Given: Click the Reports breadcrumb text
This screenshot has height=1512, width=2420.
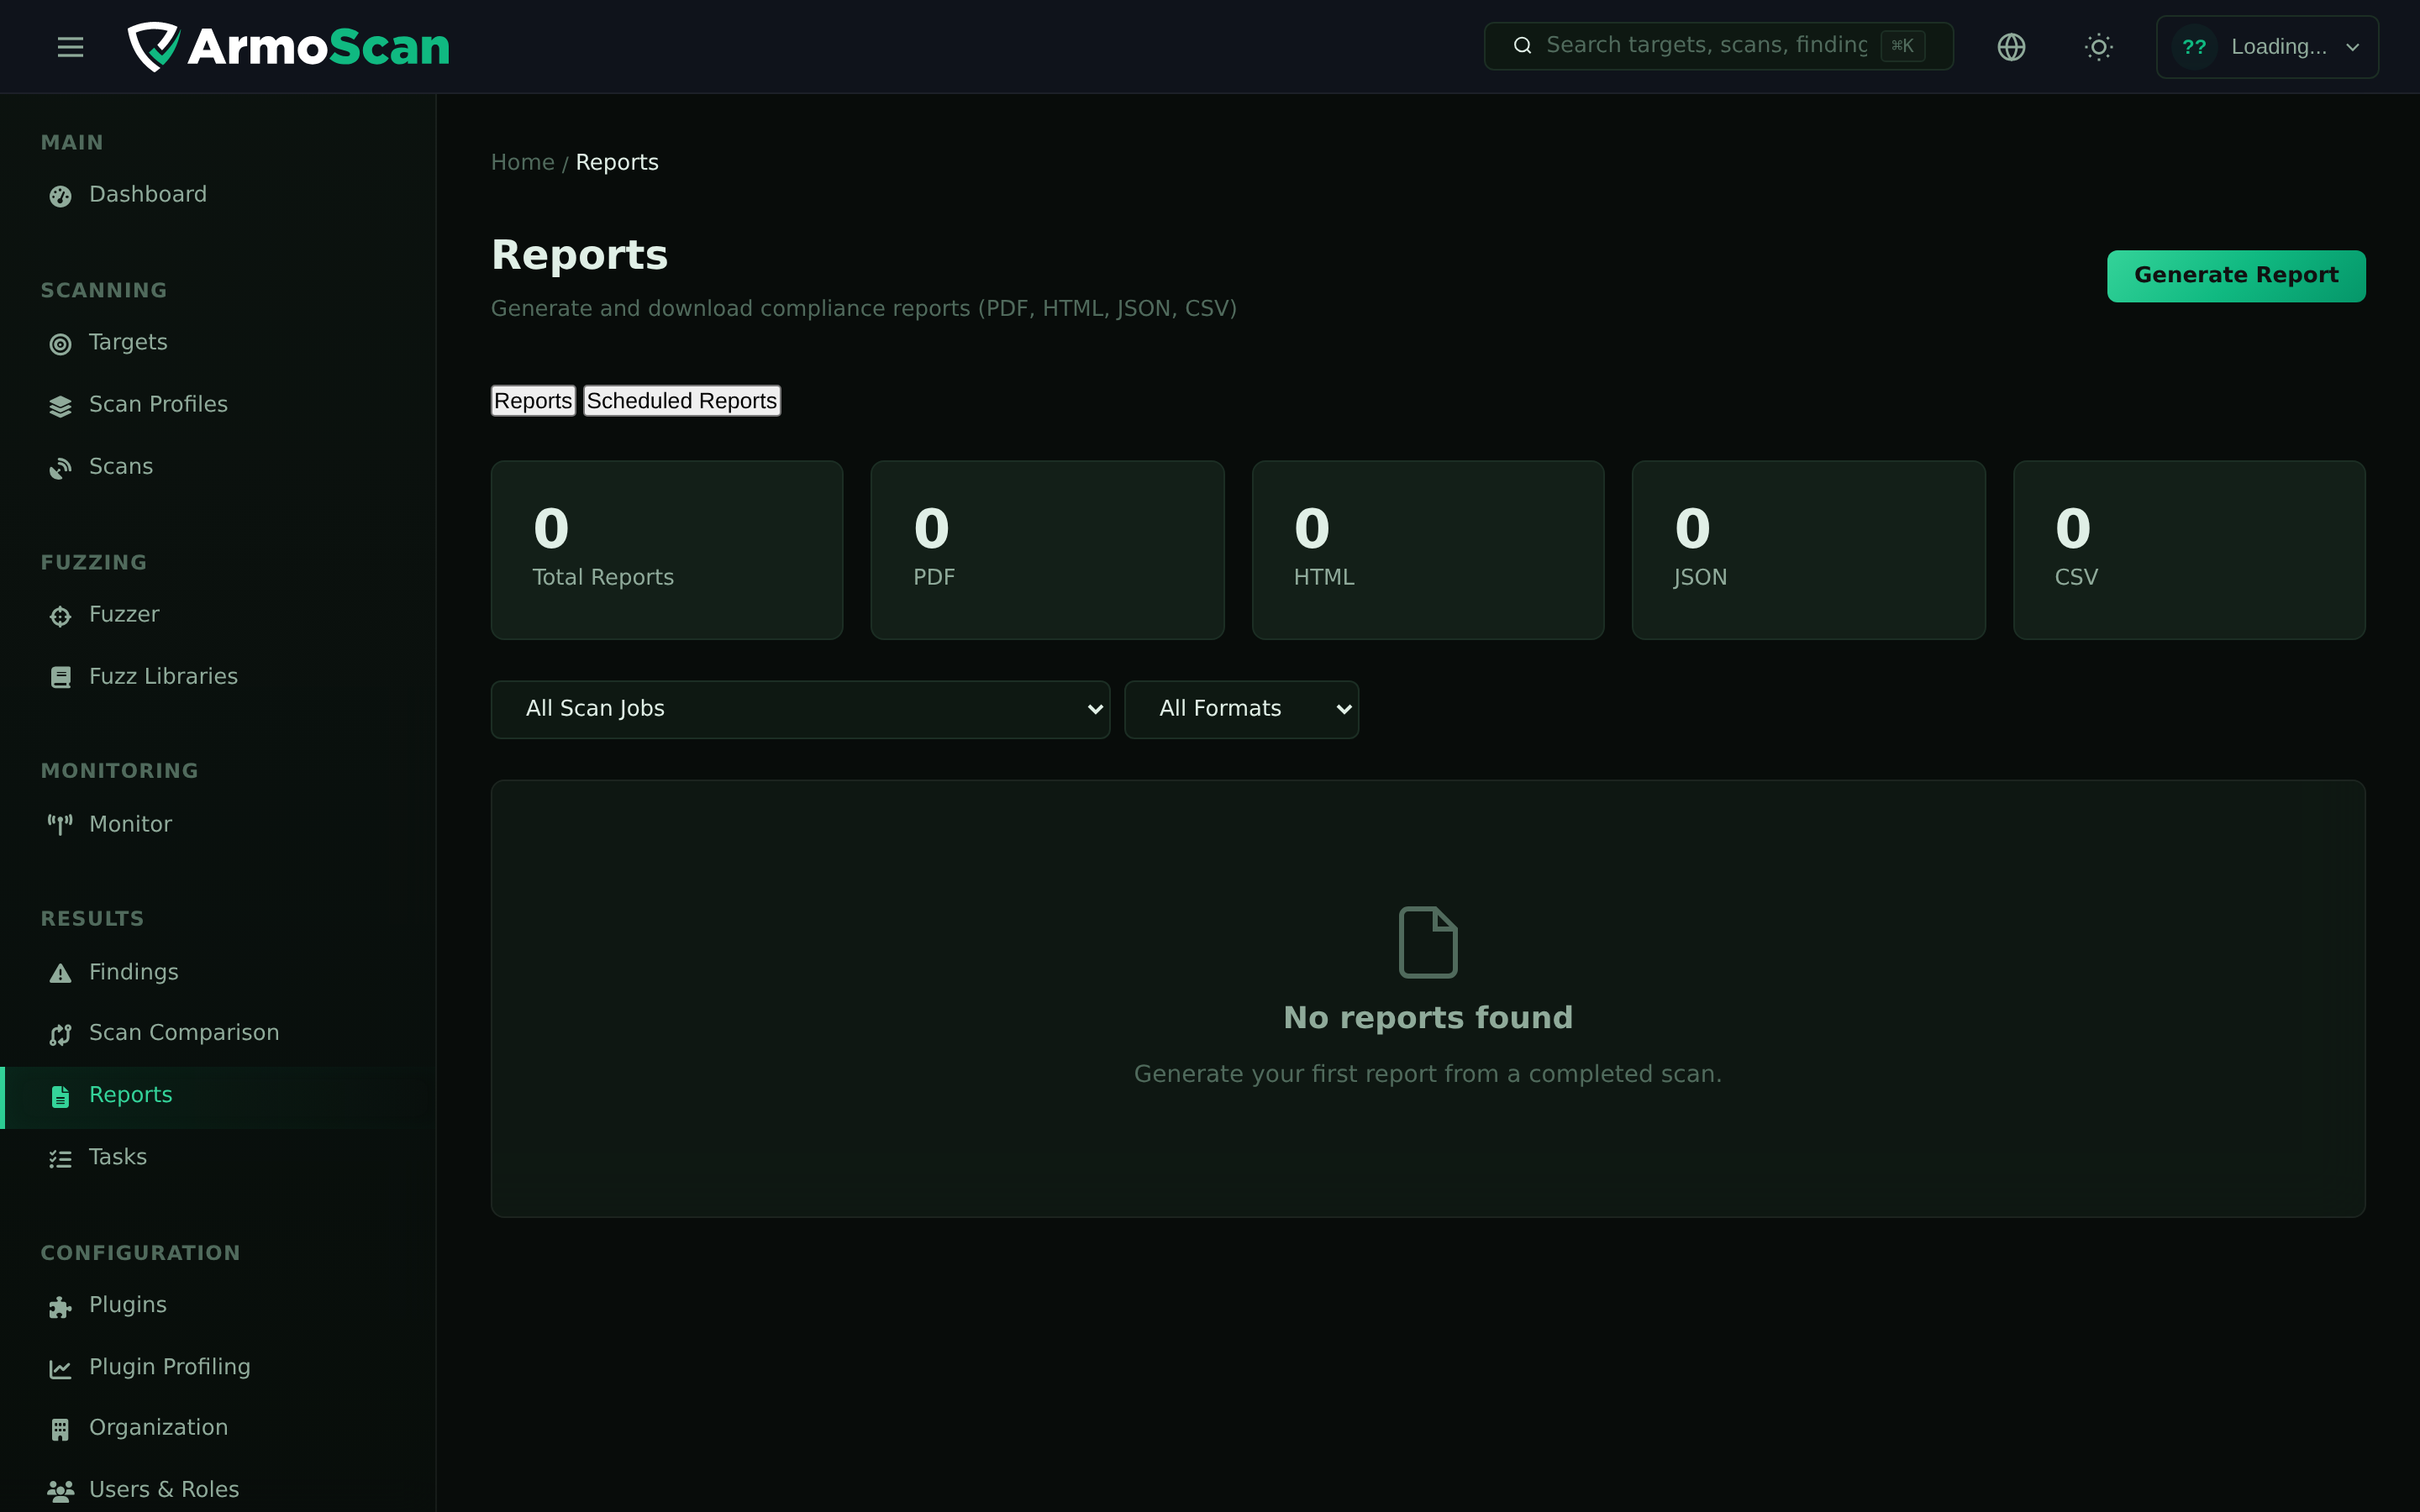Looking at the screenshot, I should click(x=617, y=162).
